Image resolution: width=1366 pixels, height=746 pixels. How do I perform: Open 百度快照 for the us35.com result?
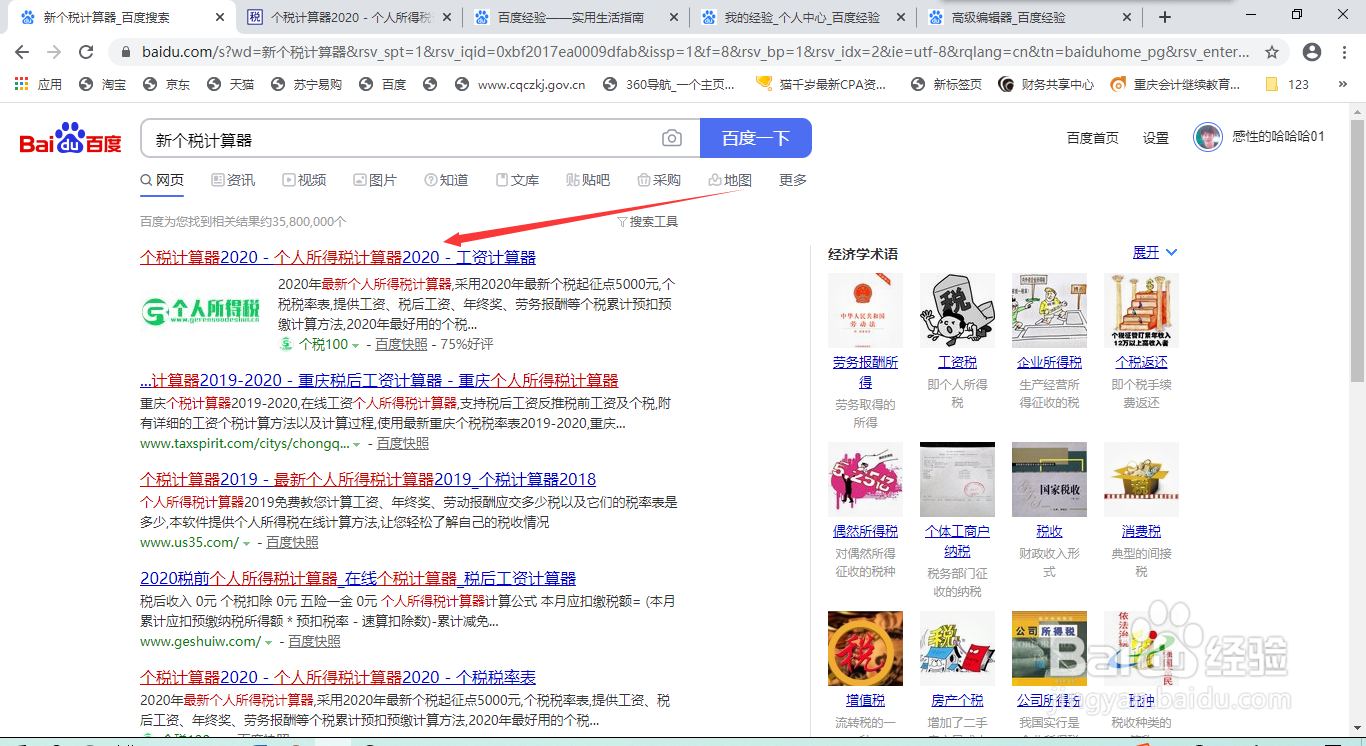click(x=292, y=542)
